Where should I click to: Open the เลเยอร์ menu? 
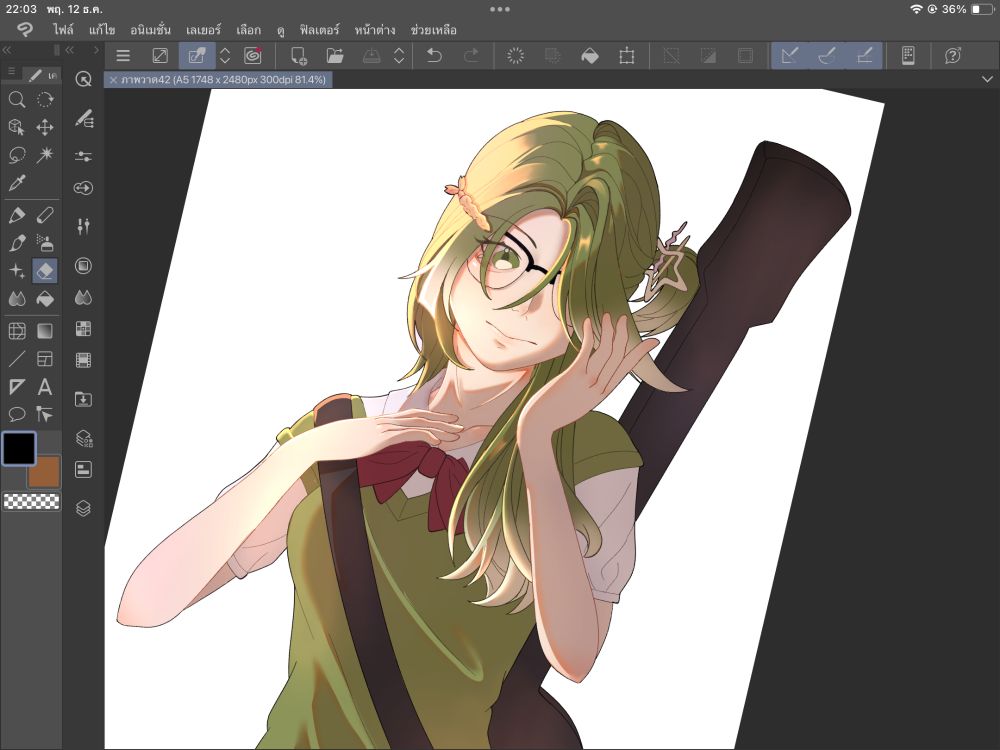[x=203, y=30]
